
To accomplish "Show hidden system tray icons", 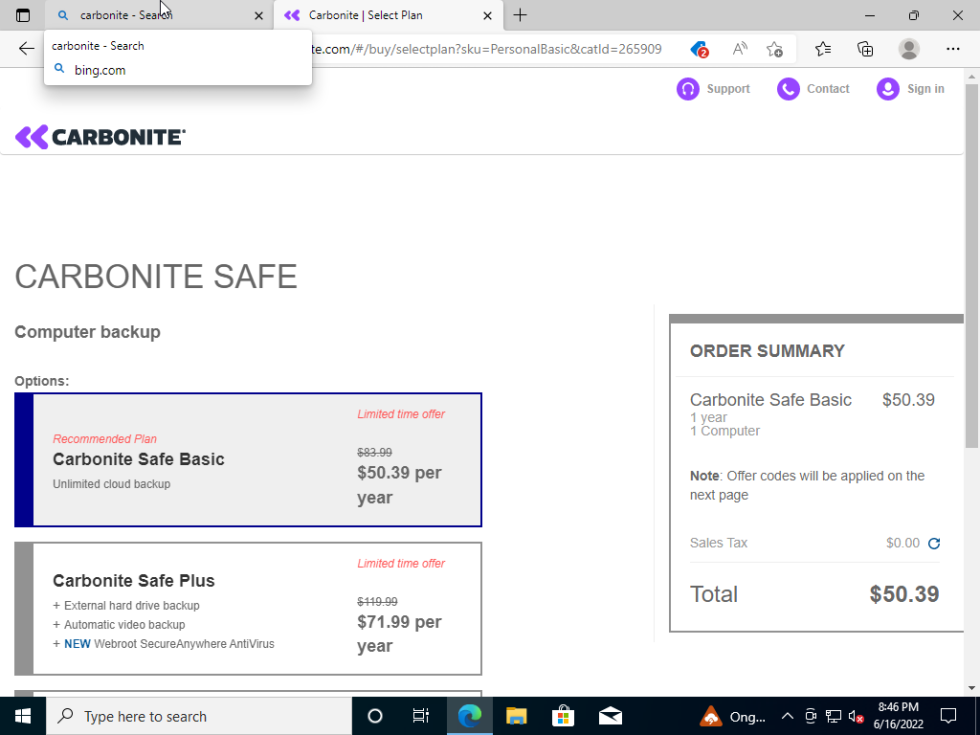I will 787,716.
